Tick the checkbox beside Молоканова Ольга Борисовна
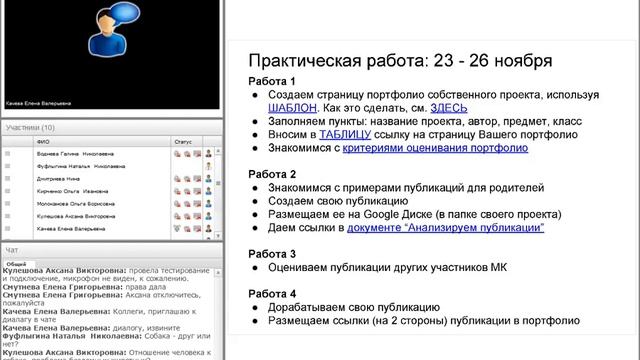Viewport: 640px width, 360px height. (7, 204)
